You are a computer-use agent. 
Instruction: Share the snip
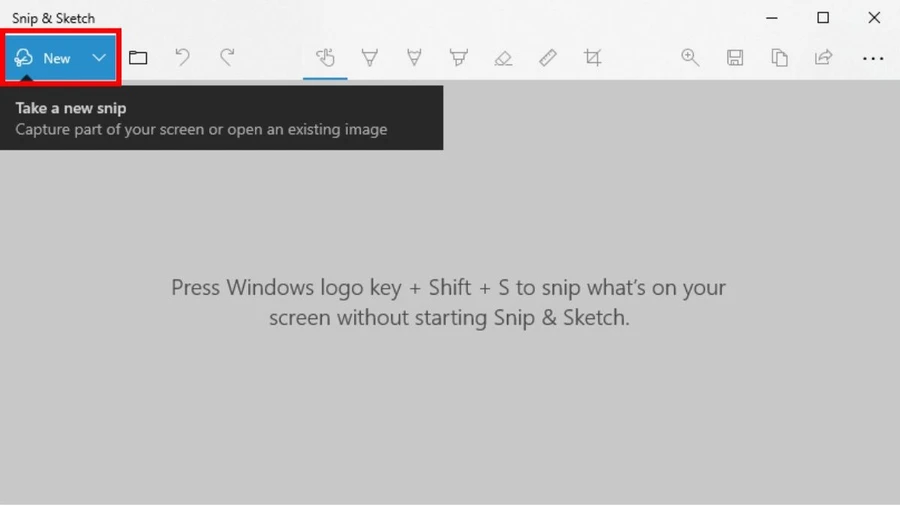click(x=824, y=57)
